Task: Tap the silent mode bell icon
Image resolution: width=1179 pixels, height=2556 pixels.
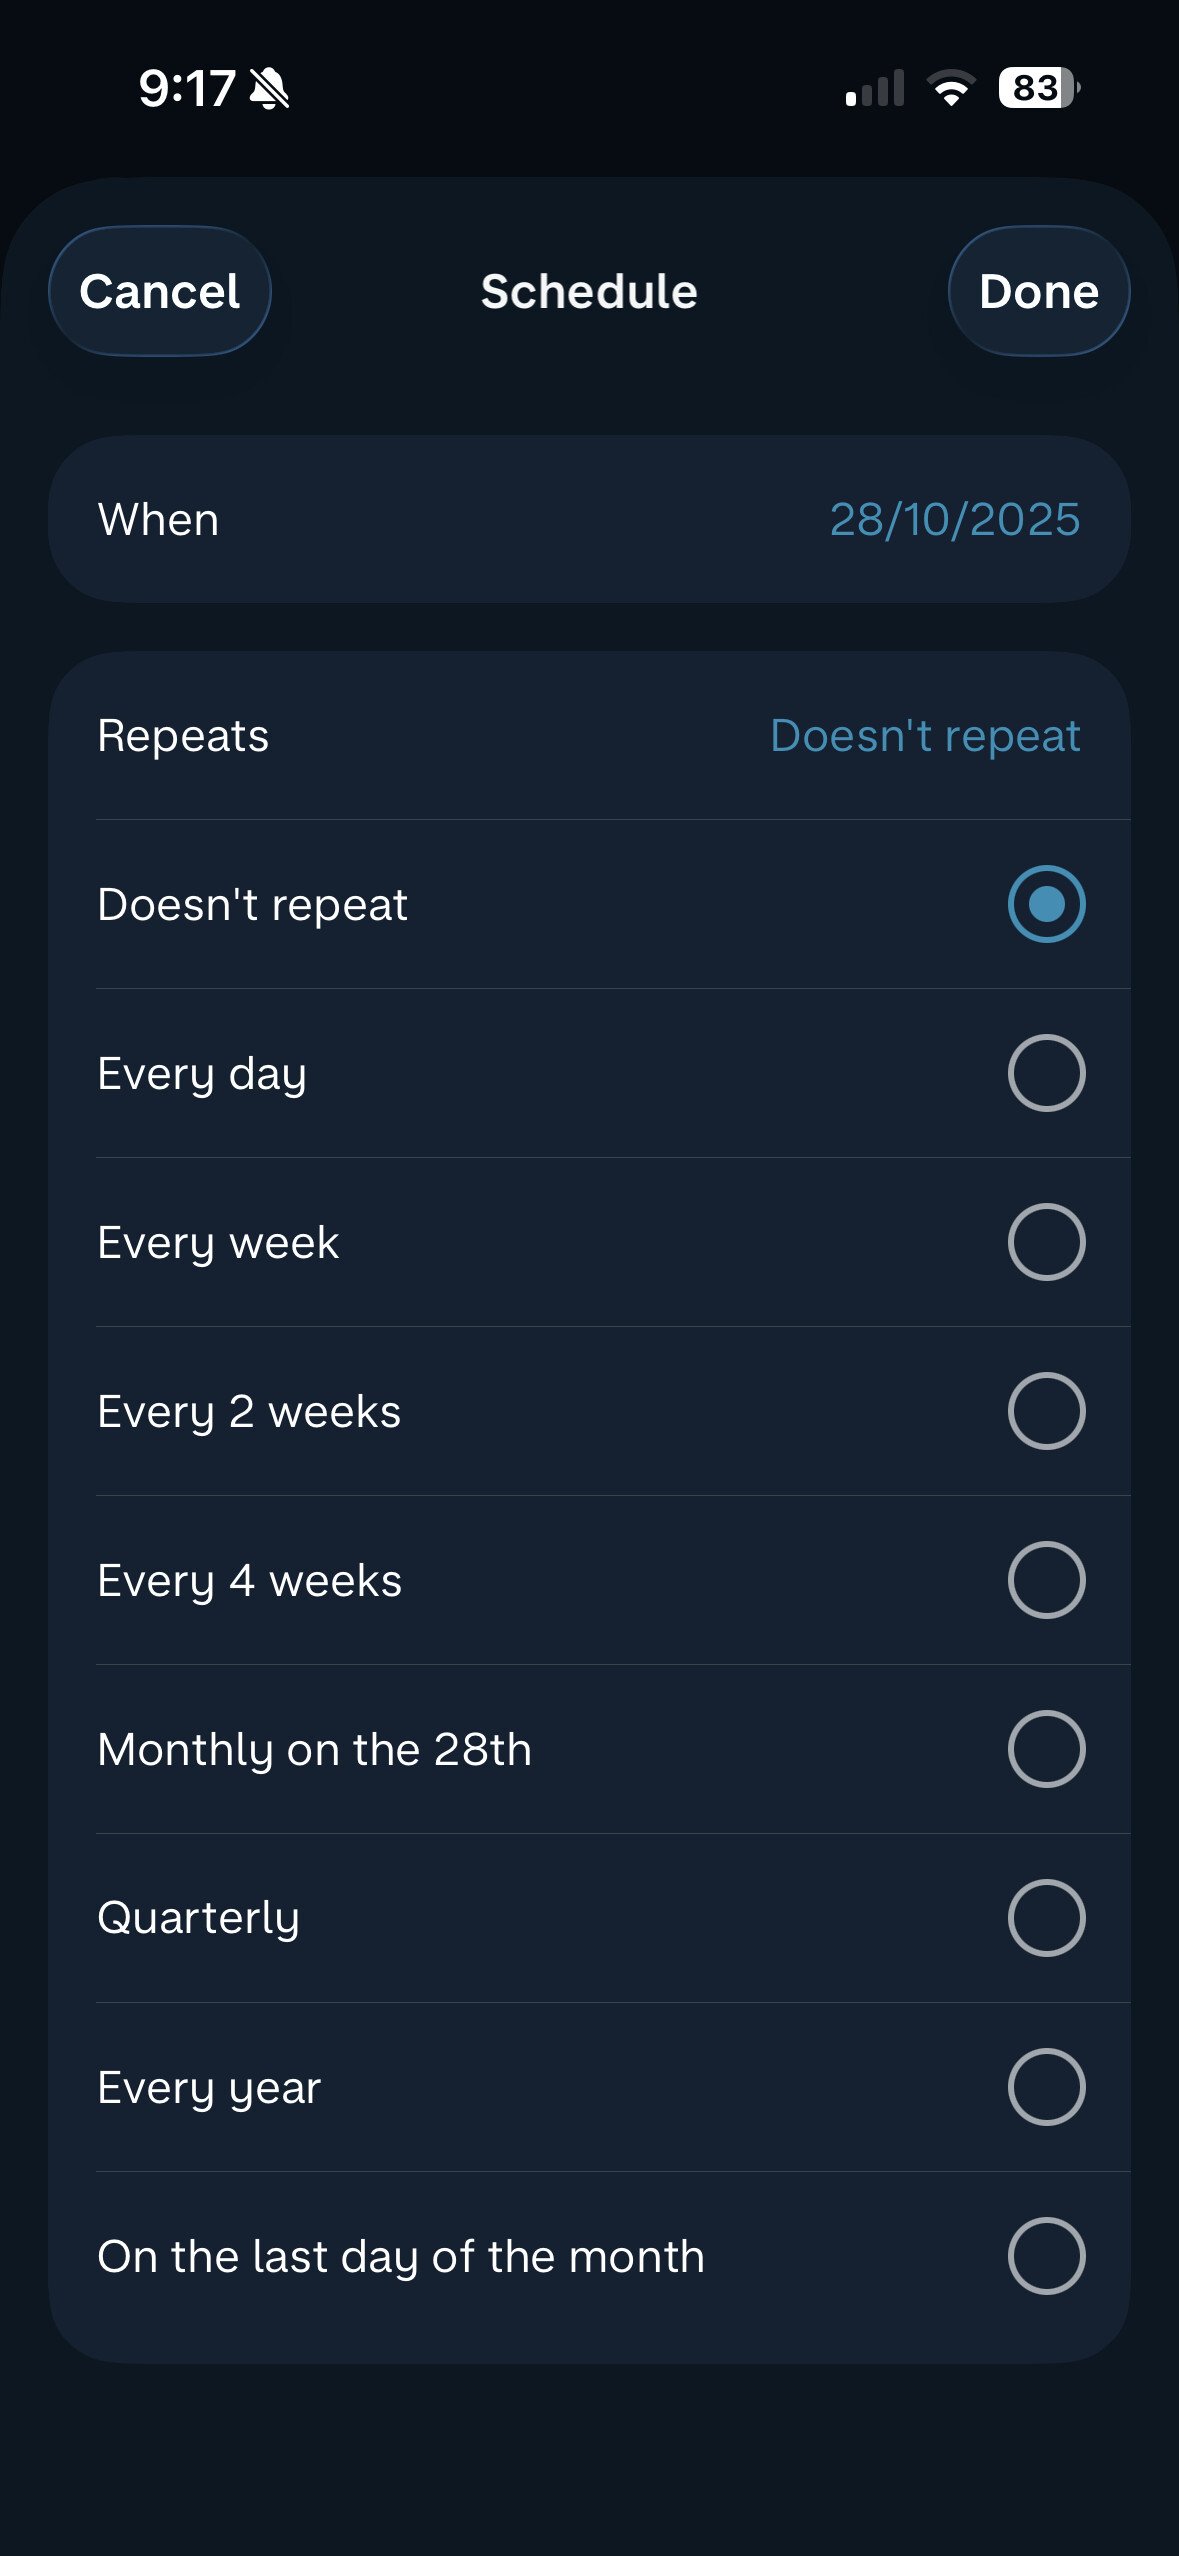Action: (269, 89)
